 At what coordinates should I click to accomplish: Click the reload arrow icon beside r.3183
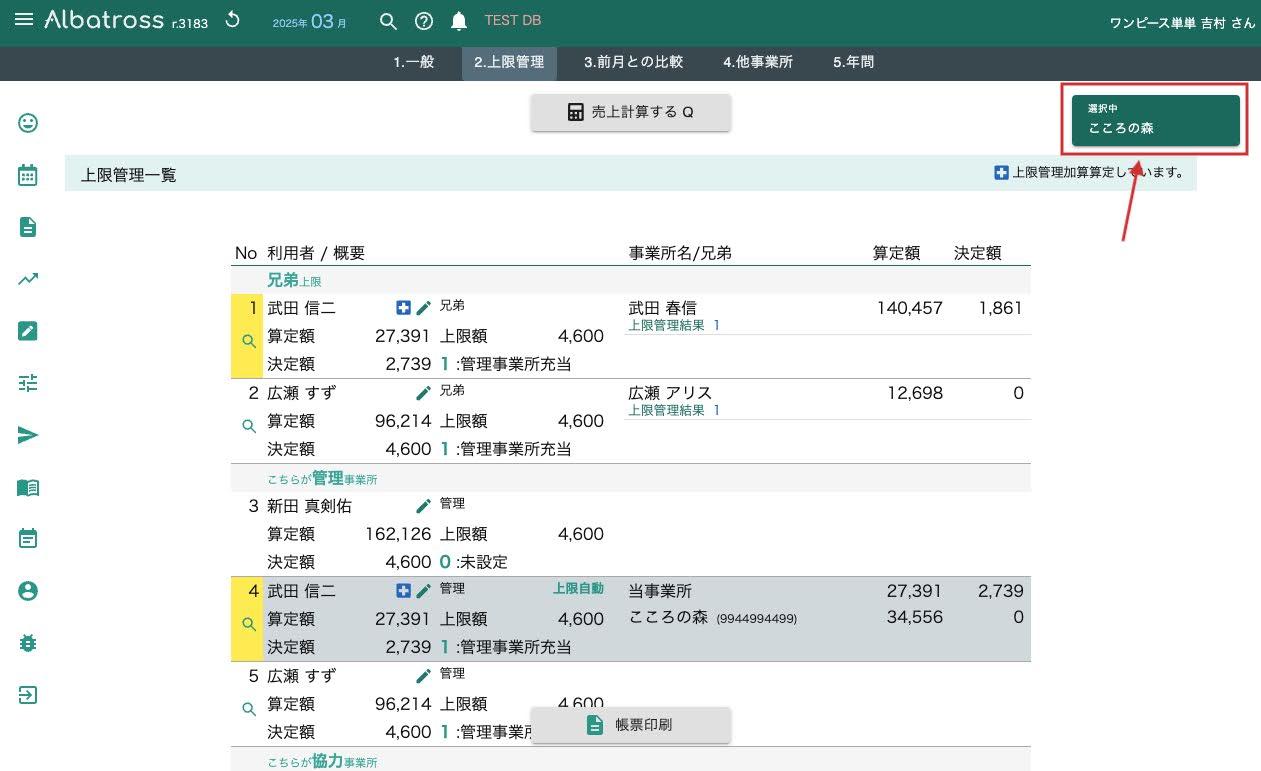pos(233,21)
